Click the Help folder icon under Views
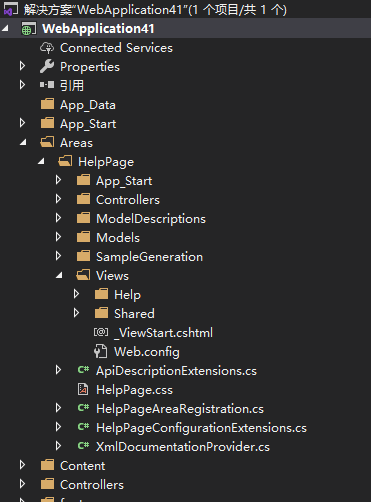 tap(101, 294)
